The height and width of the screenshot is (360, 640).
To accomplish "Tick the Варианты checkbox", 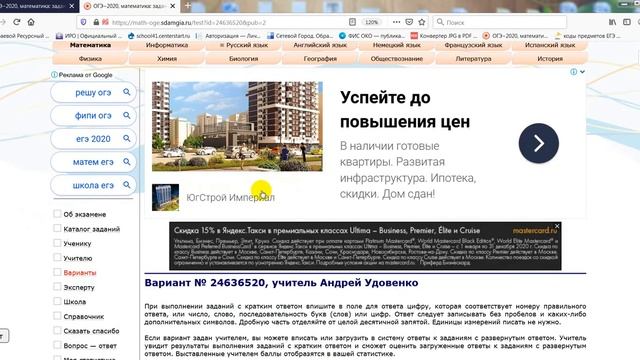I will tap(57, 272).
